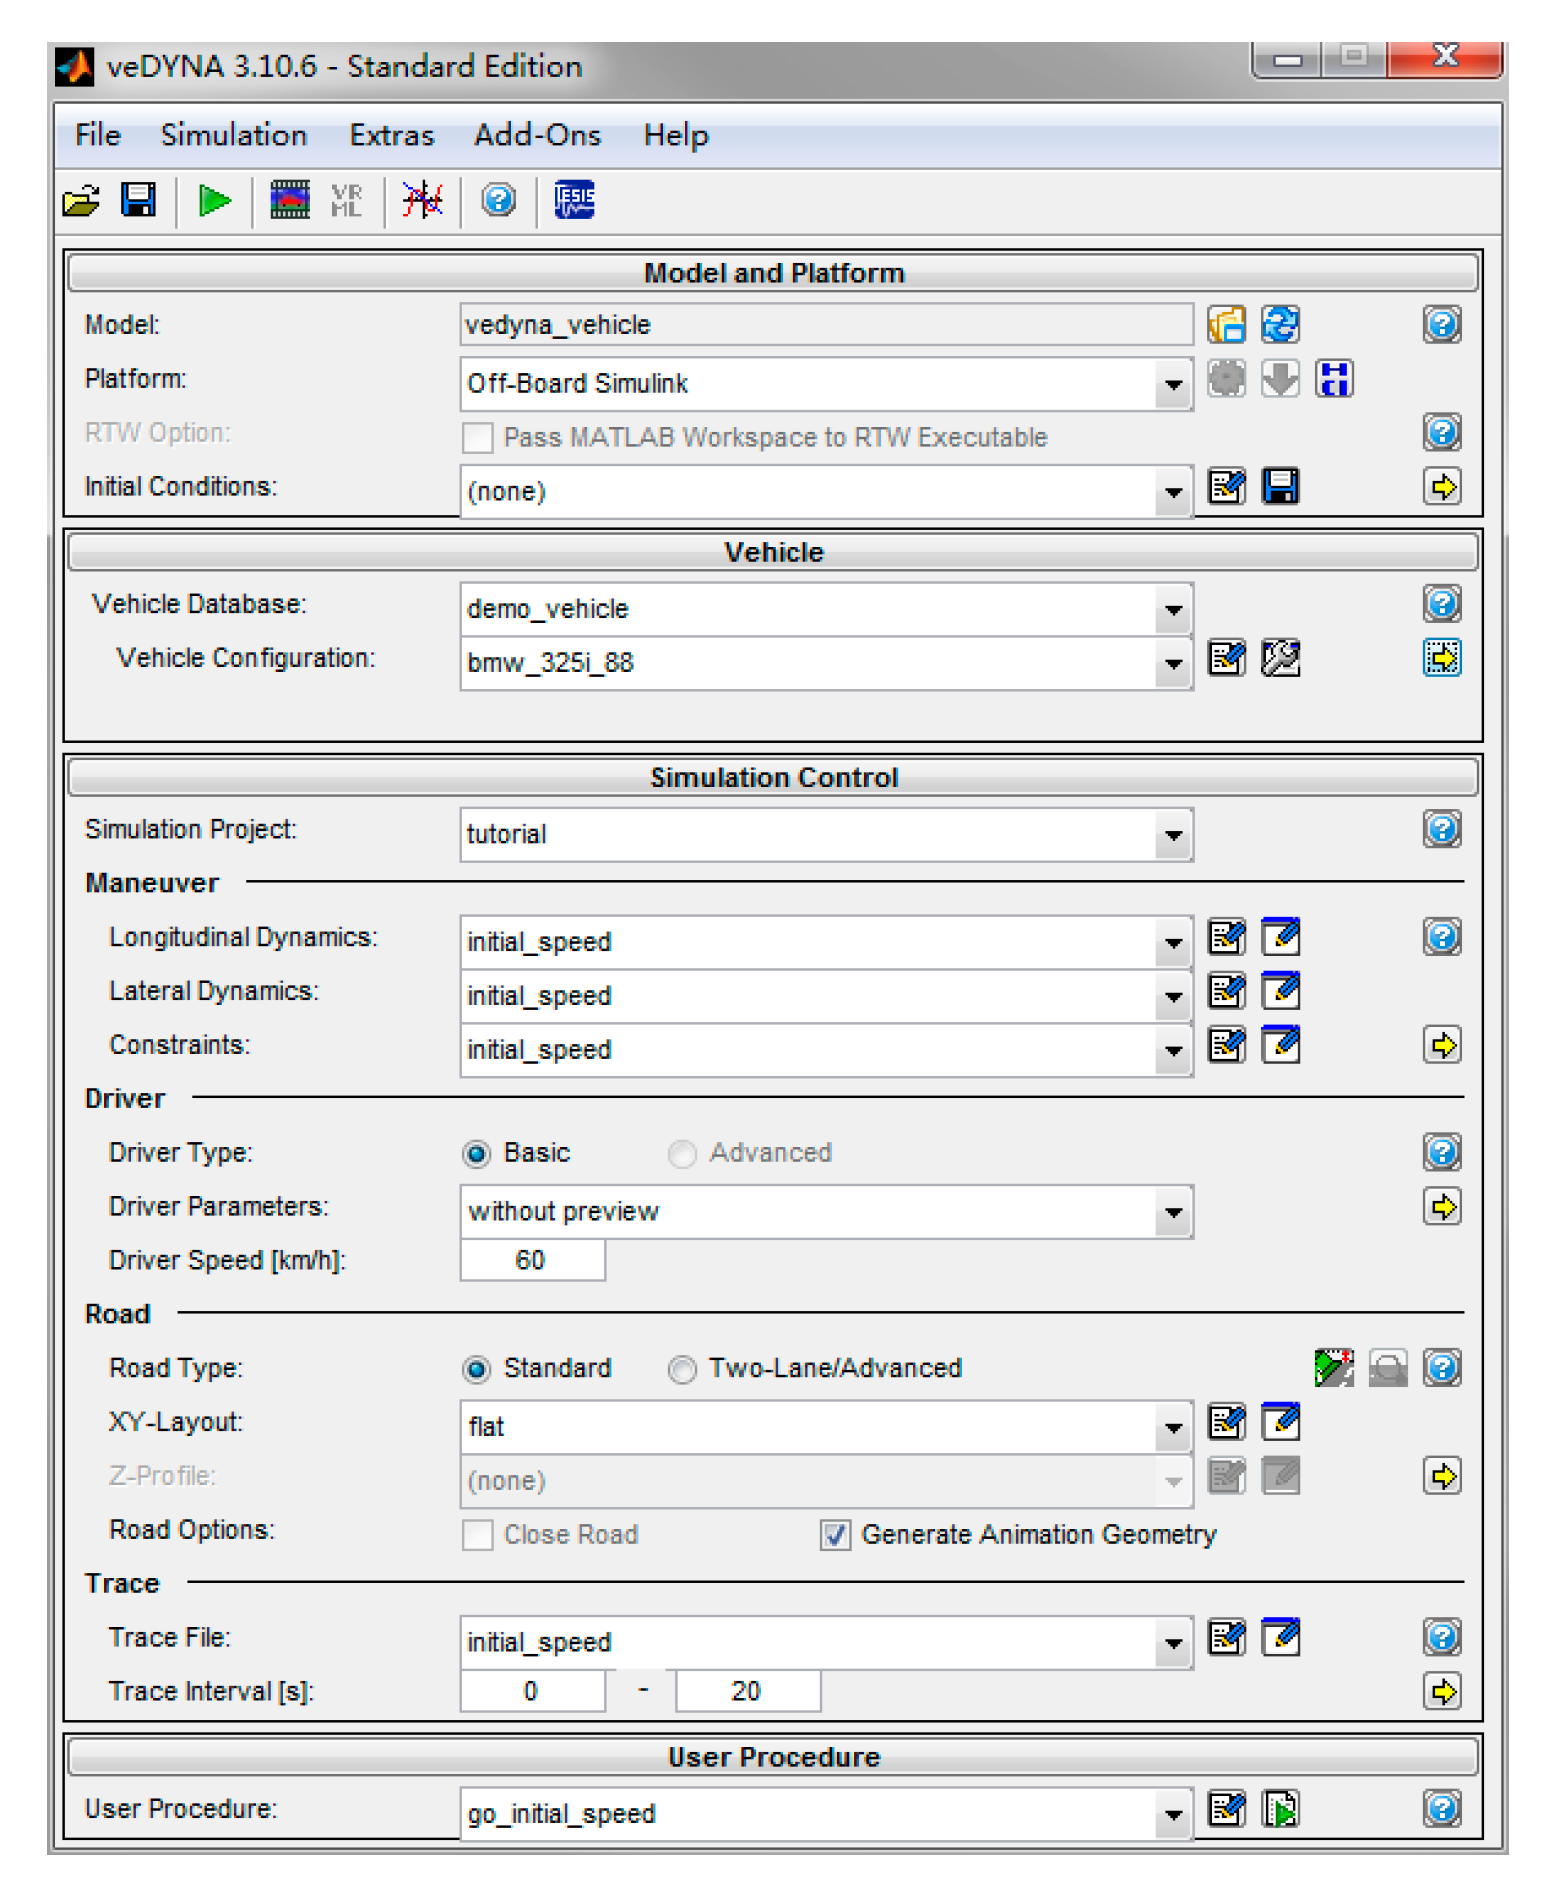Click the Open folder toolbar icon

coord(82,201)
